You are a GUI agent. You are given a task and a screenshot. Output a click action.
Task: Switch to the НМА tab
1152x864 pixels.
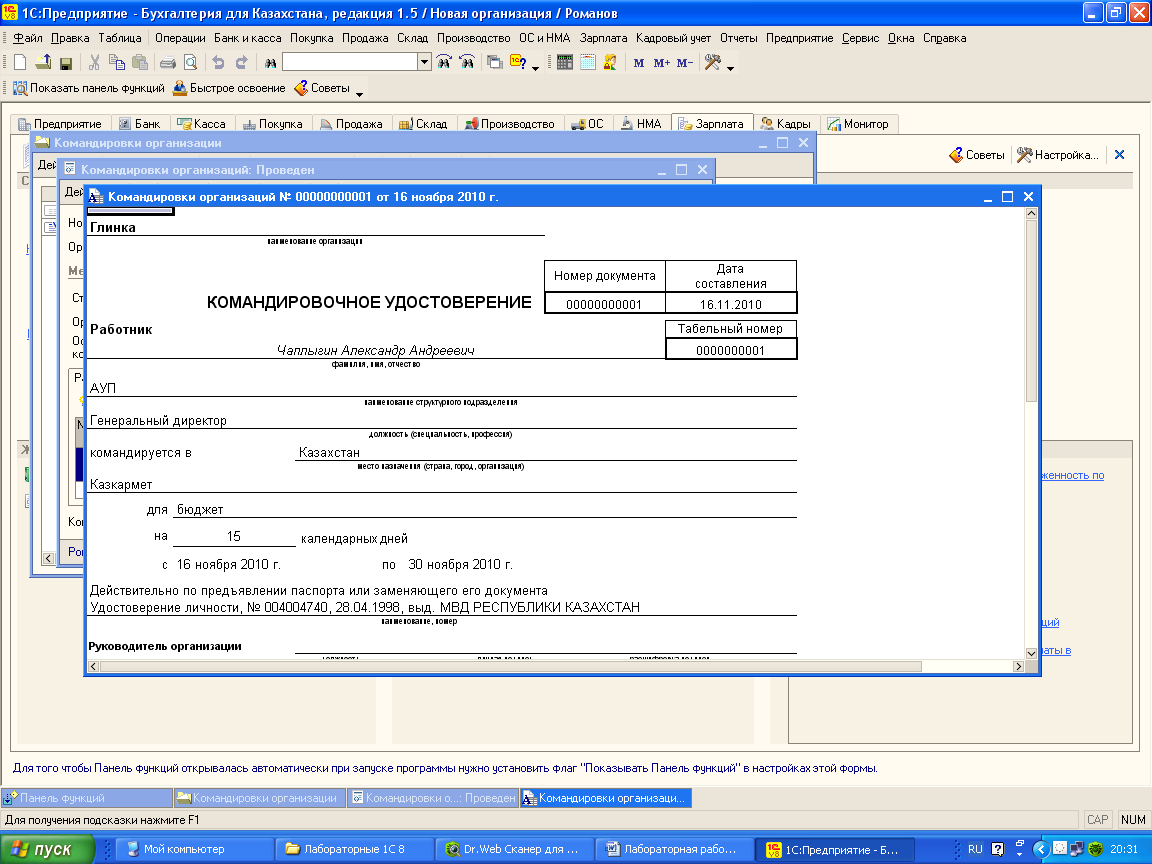pyautogui.click(x=641, y=124)
